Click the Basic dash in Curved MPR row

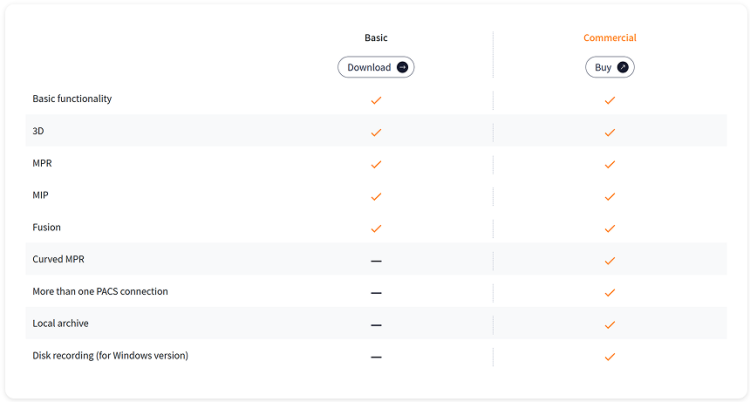[376, 261]
